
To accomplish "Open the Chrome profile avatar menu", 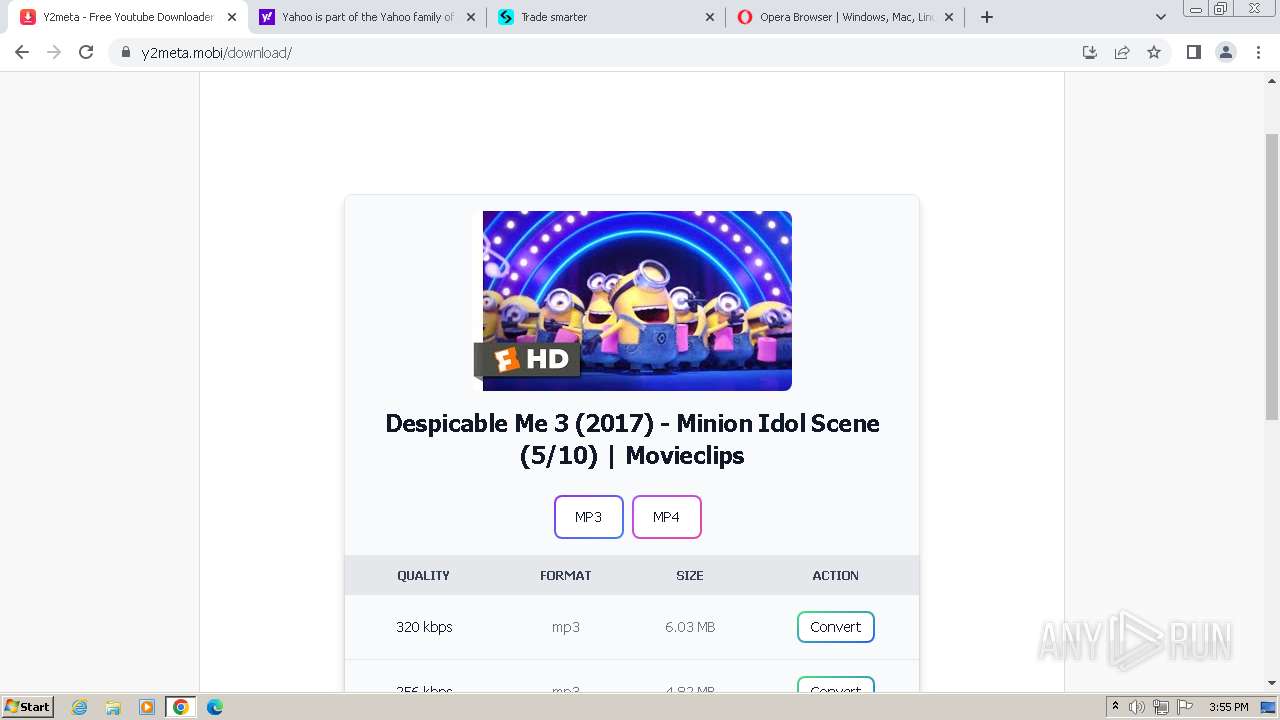I will click(1226, 52).
